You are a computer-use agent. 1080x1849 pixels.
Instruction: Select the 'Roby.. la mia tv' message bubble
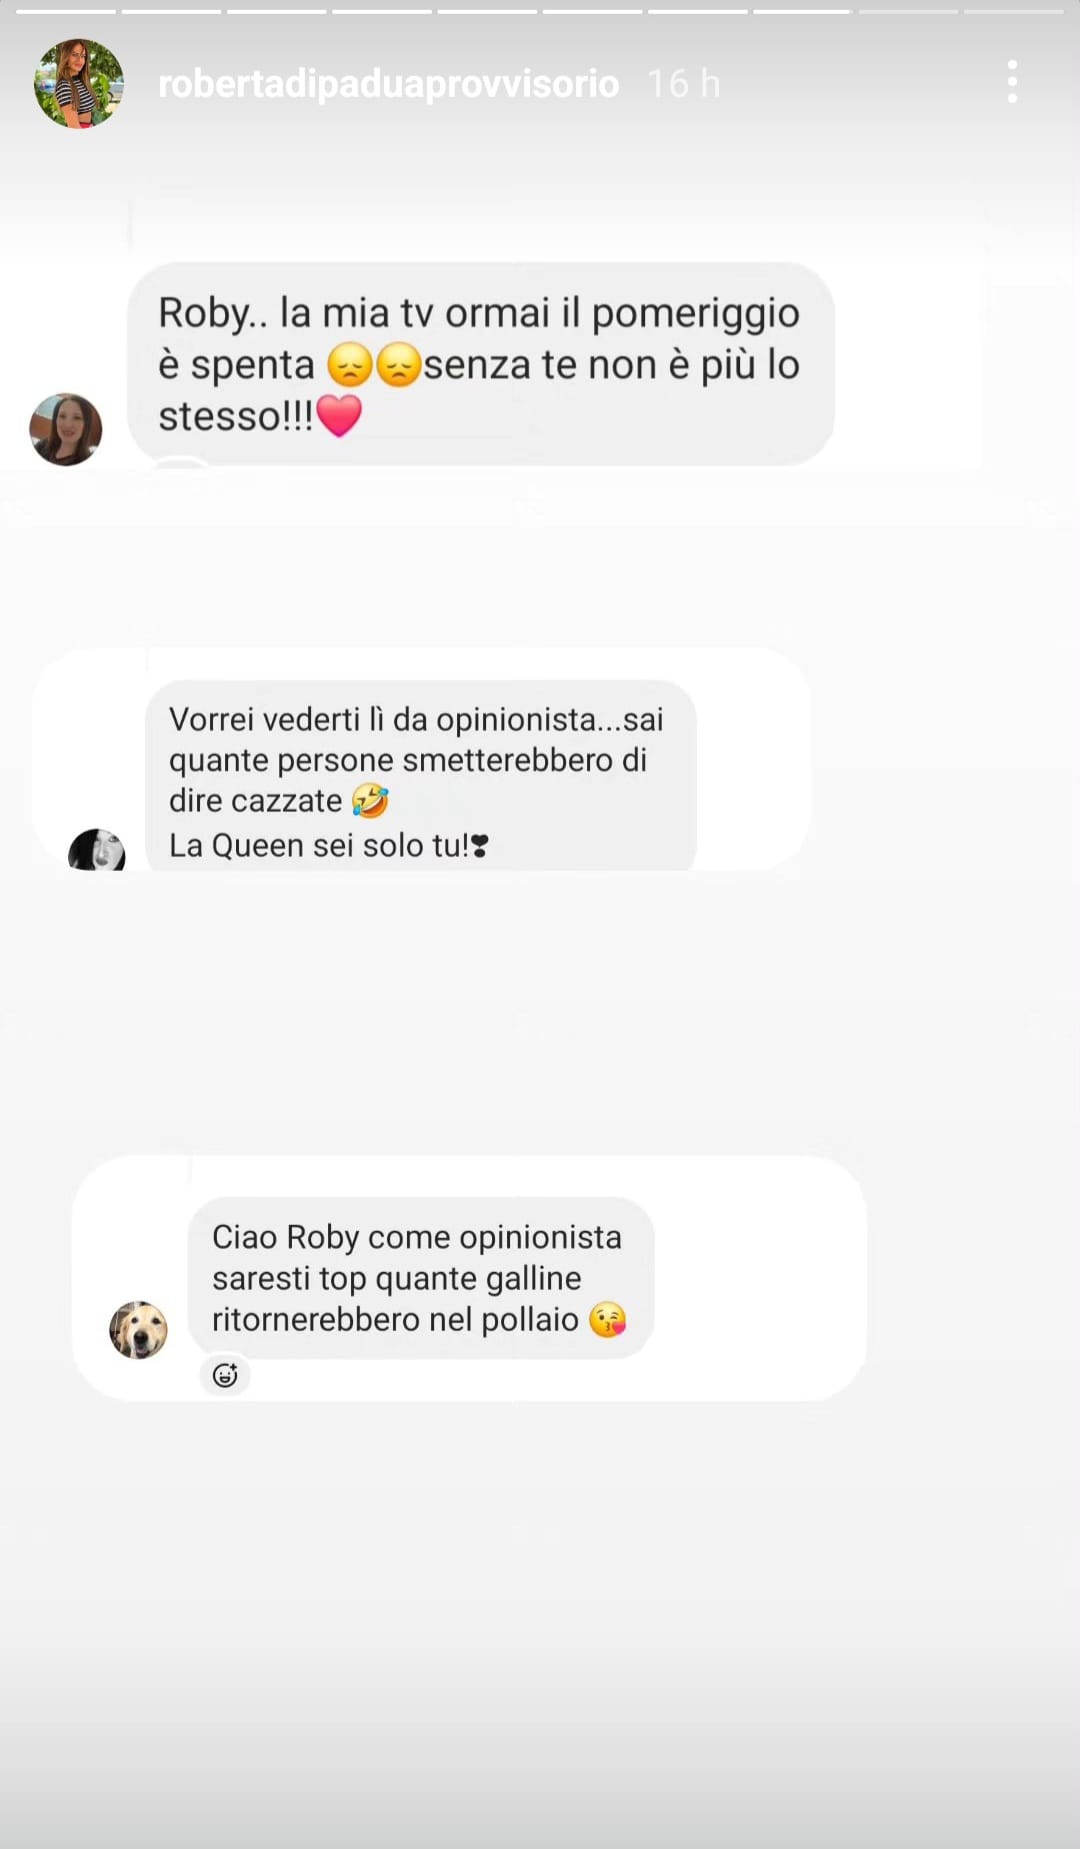[x=480, y=364]
